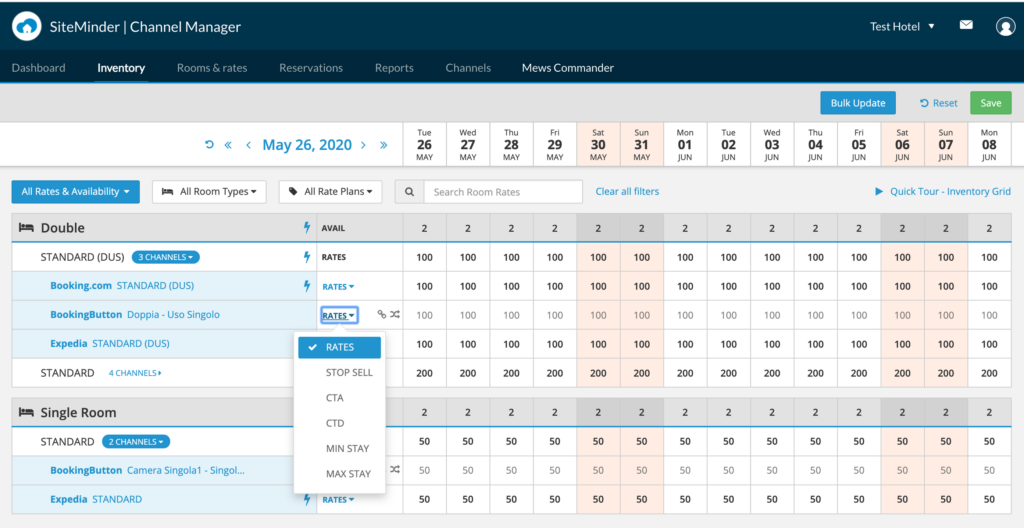Select the Mon 01 JUN date column
1024x528 pixels.
click(685, 144)
